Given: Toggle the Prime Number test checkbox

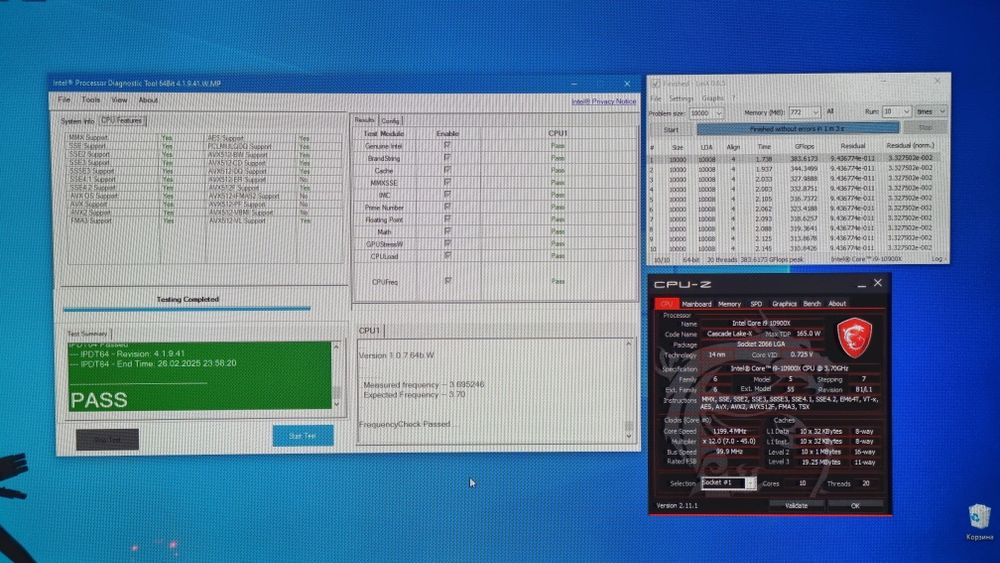Looking at the screenshot, I should click(x=447, y=207).
